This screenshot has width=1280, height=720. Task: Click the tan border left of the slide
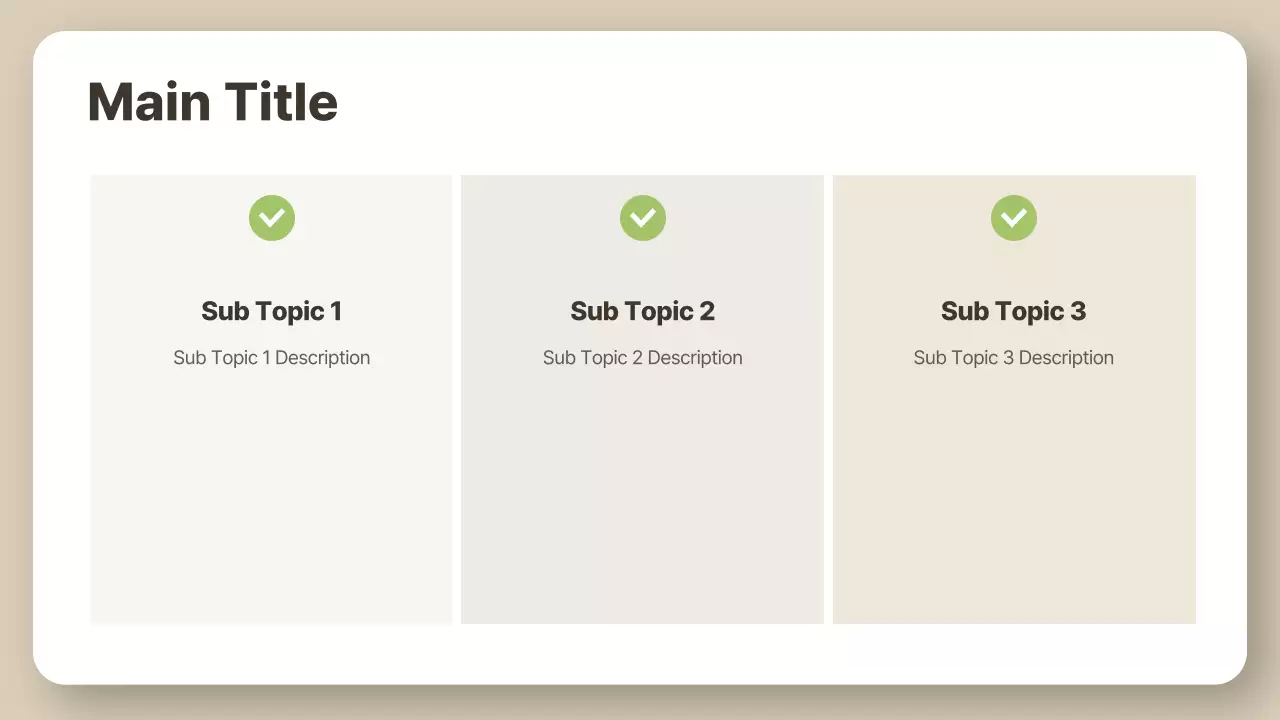coord(16,360)
